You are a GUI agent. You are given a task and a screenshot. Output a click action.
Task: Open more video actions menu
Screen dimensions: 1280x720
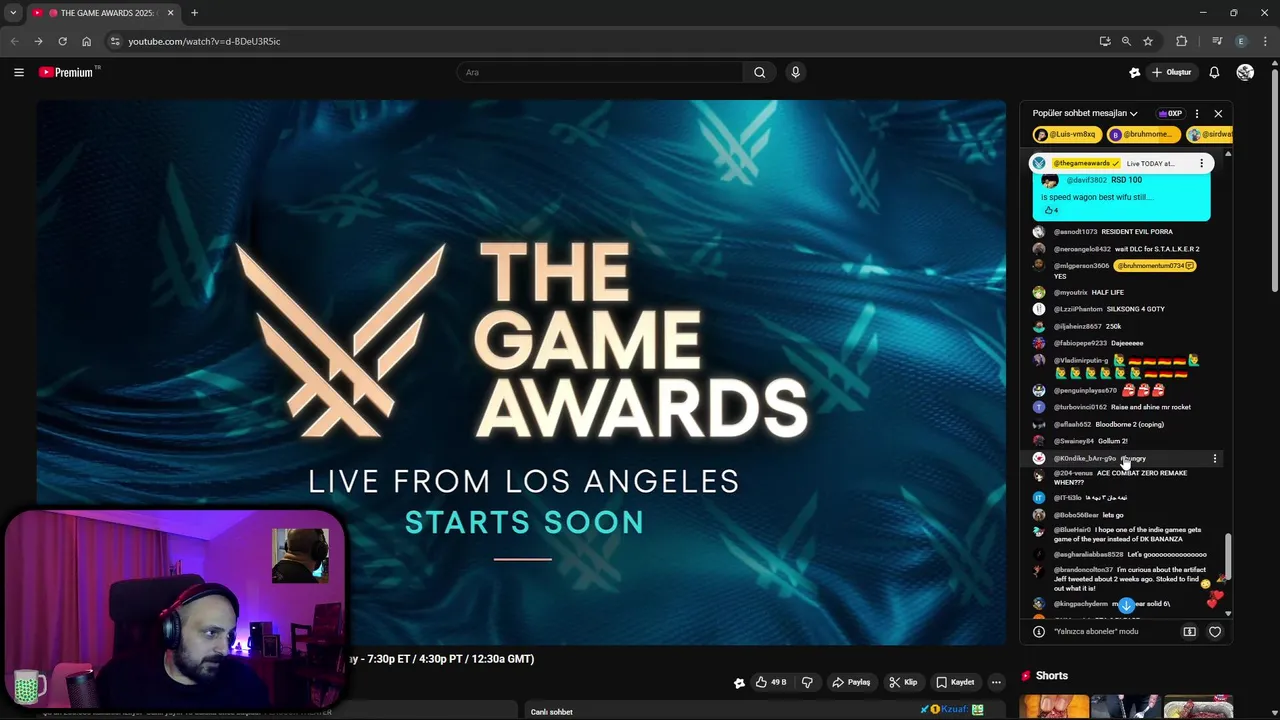[x=996, y=682]
